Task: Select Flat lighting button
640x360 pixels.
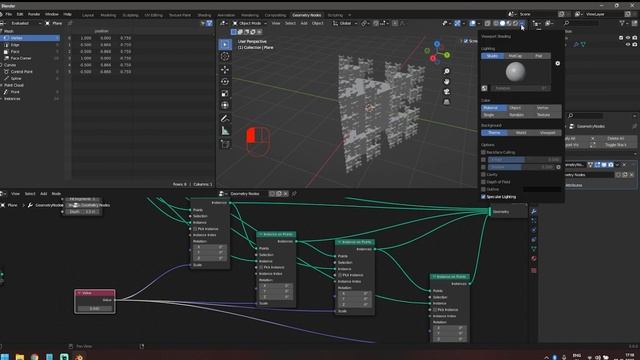Action: pyautogui.click(x=538, y=56)
